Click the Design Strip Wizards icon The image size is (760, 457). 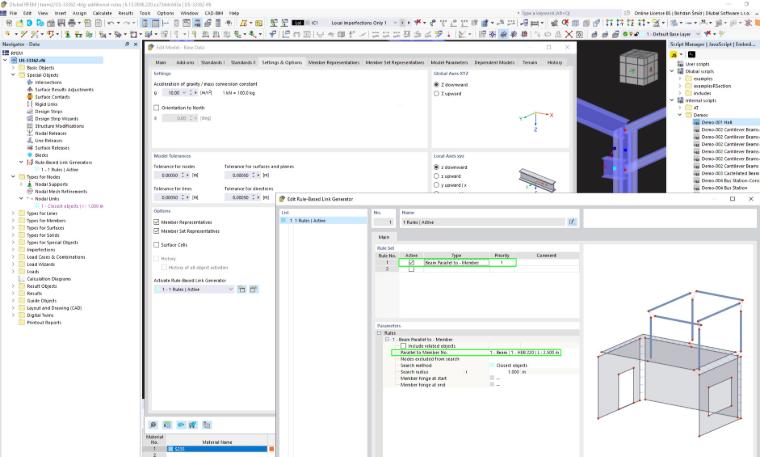click(30, 119)
